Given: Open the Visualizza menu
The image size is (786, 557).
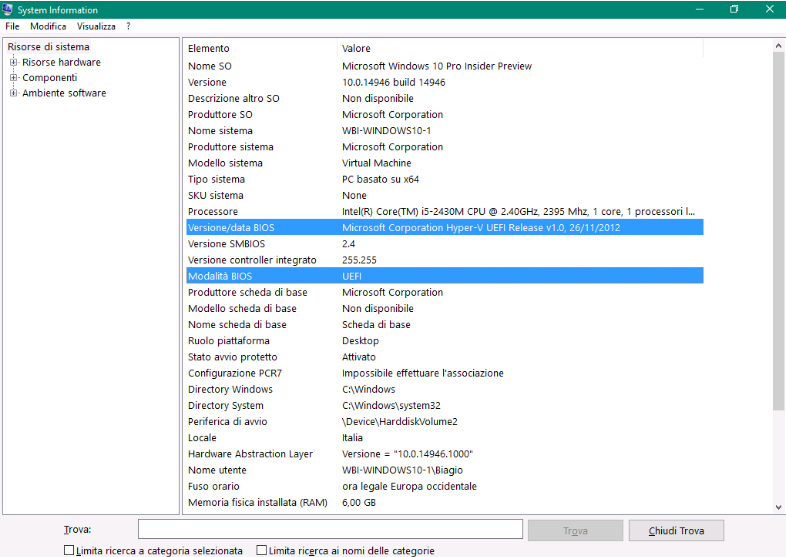Looking at the screenshot, I should (96, 27).
